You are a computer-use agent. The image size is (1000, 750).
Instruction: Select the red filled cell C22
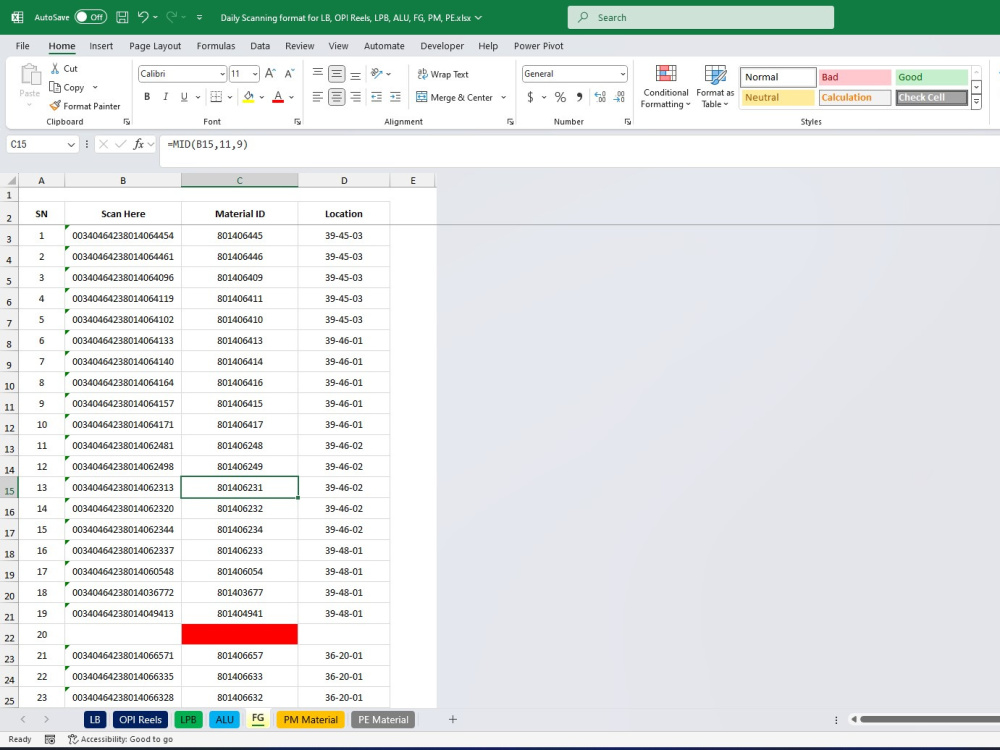(239, 634)
